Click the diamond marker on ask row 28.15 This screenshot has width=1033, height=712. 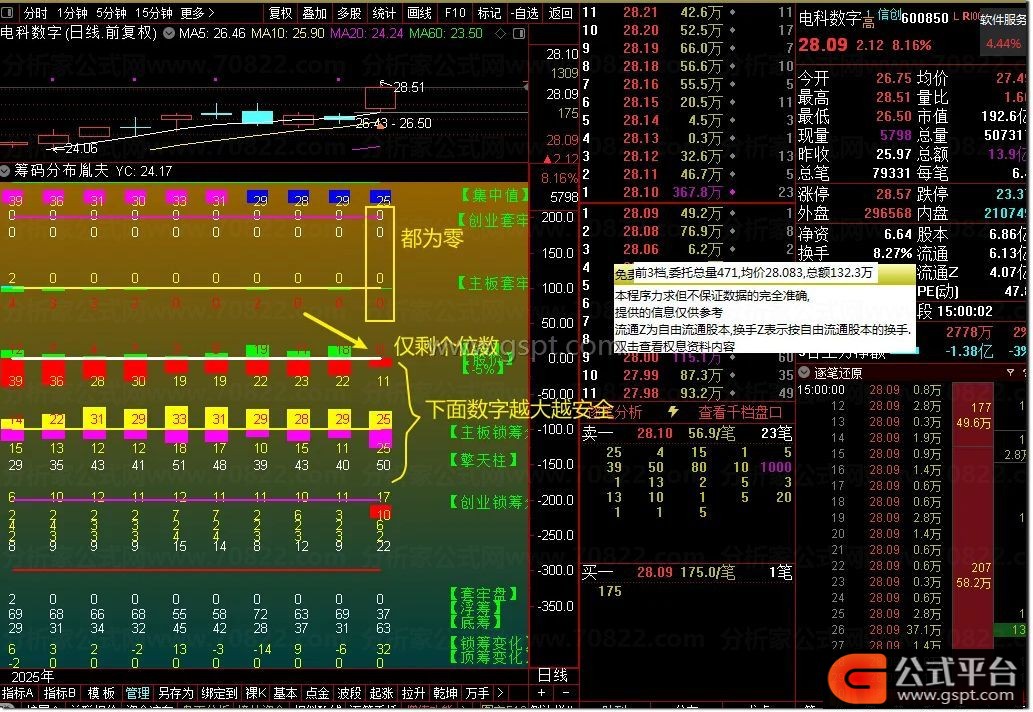pyautogui.click(x=733, y=102)
